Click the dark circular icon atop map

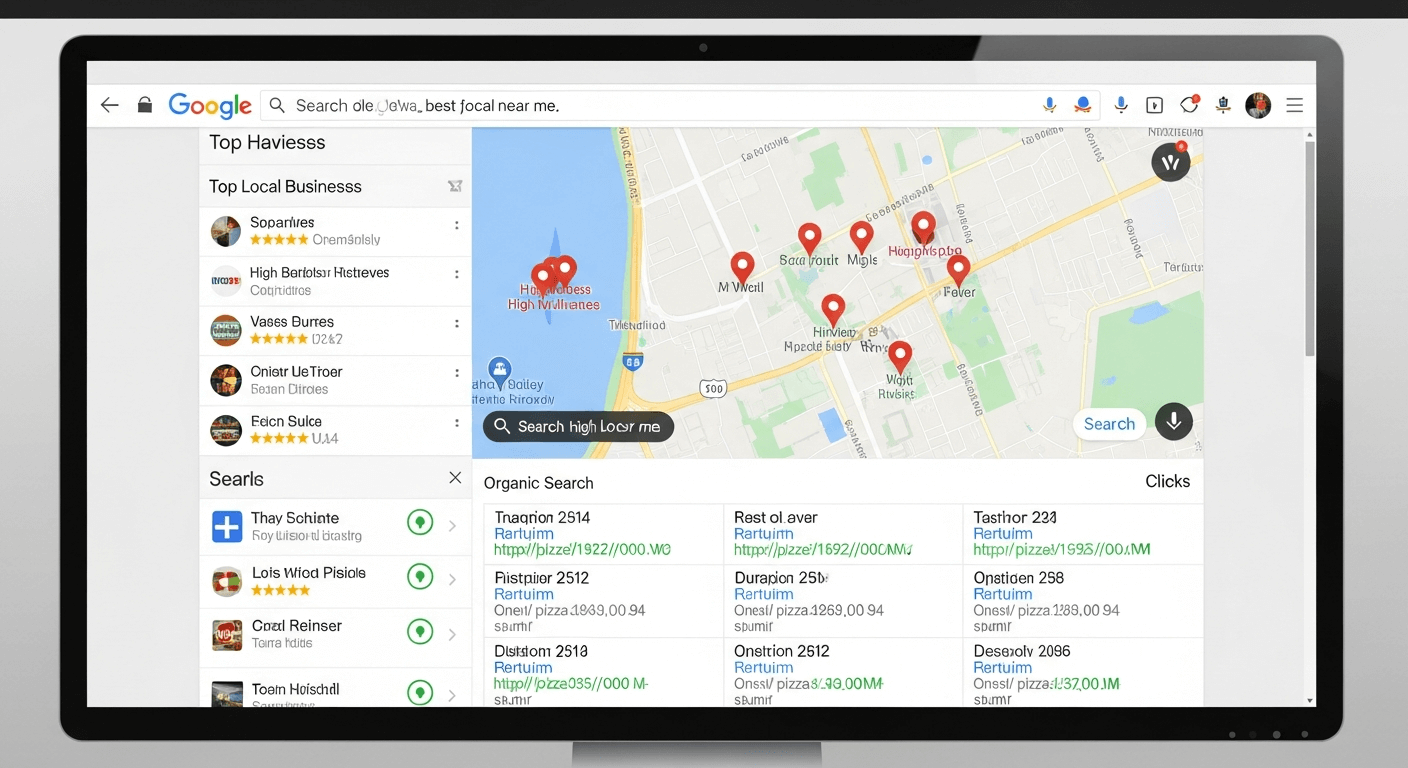tap(1171, 162)
